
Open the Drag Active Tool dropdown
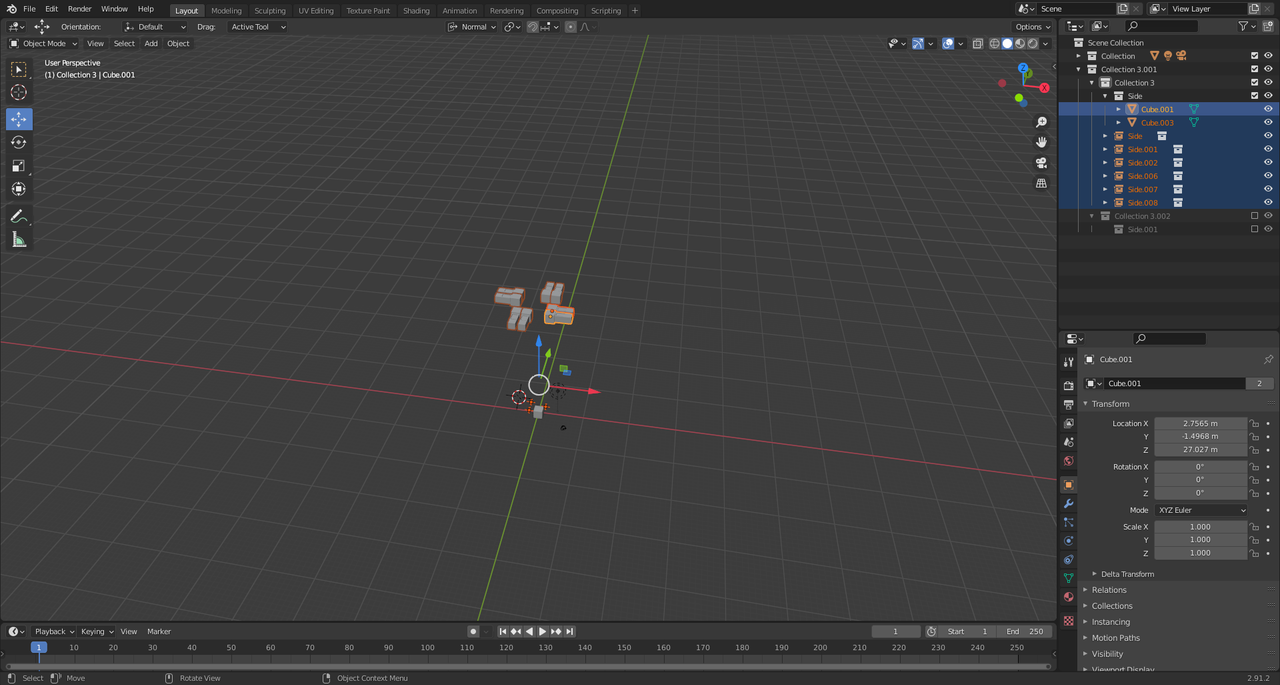[x=258, y=27]
